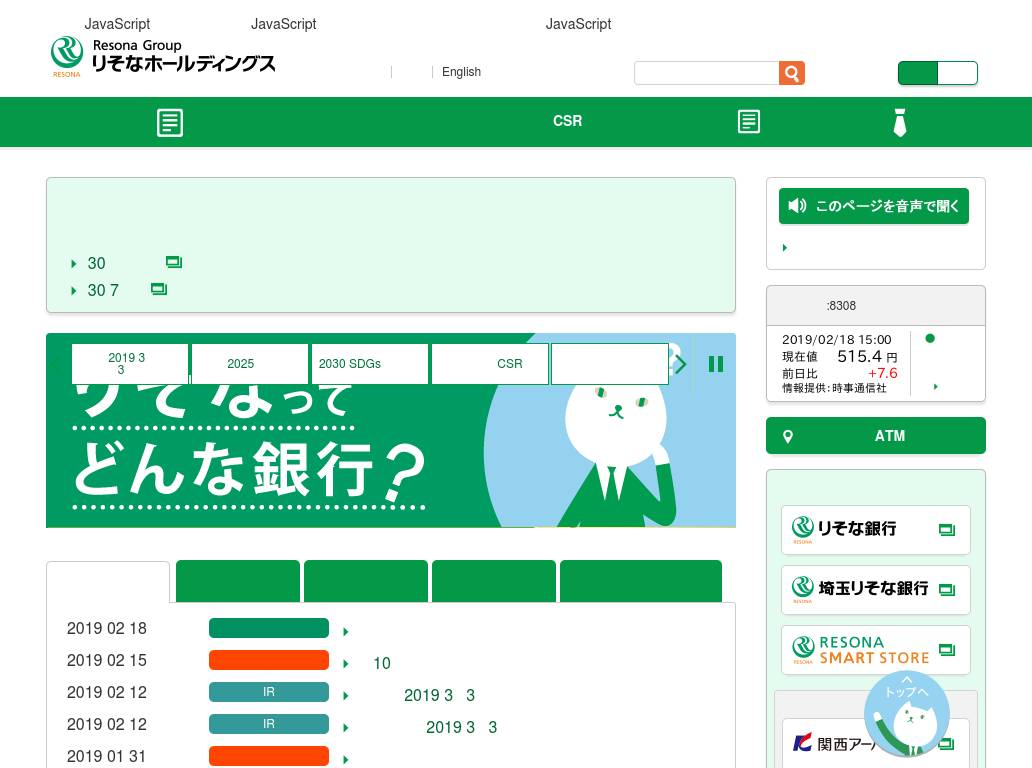Click the stock timestamp "2019/02/18 15:00"
Image resolution: width=1032 pixels, height=768 pixels.
(x=837, y=340)
